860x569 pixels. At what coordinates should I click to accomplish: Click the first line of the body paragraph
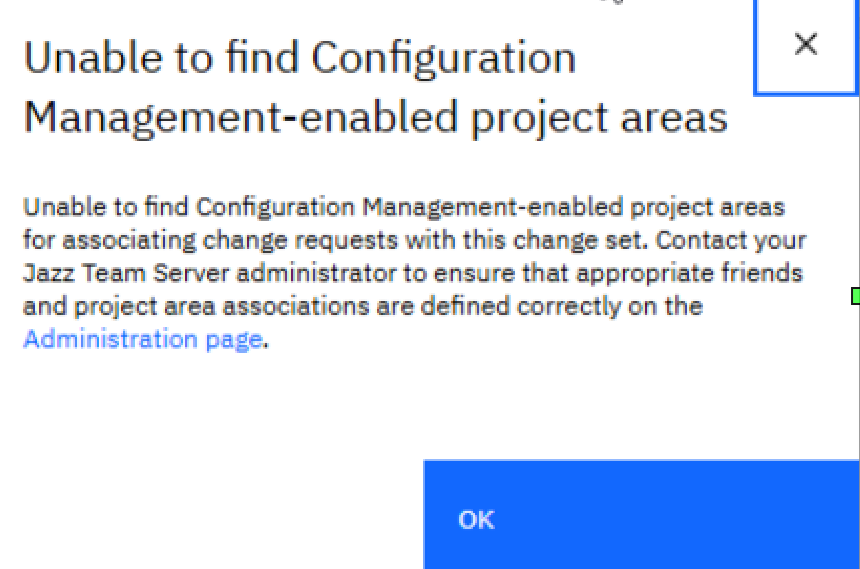coord(403,207)
